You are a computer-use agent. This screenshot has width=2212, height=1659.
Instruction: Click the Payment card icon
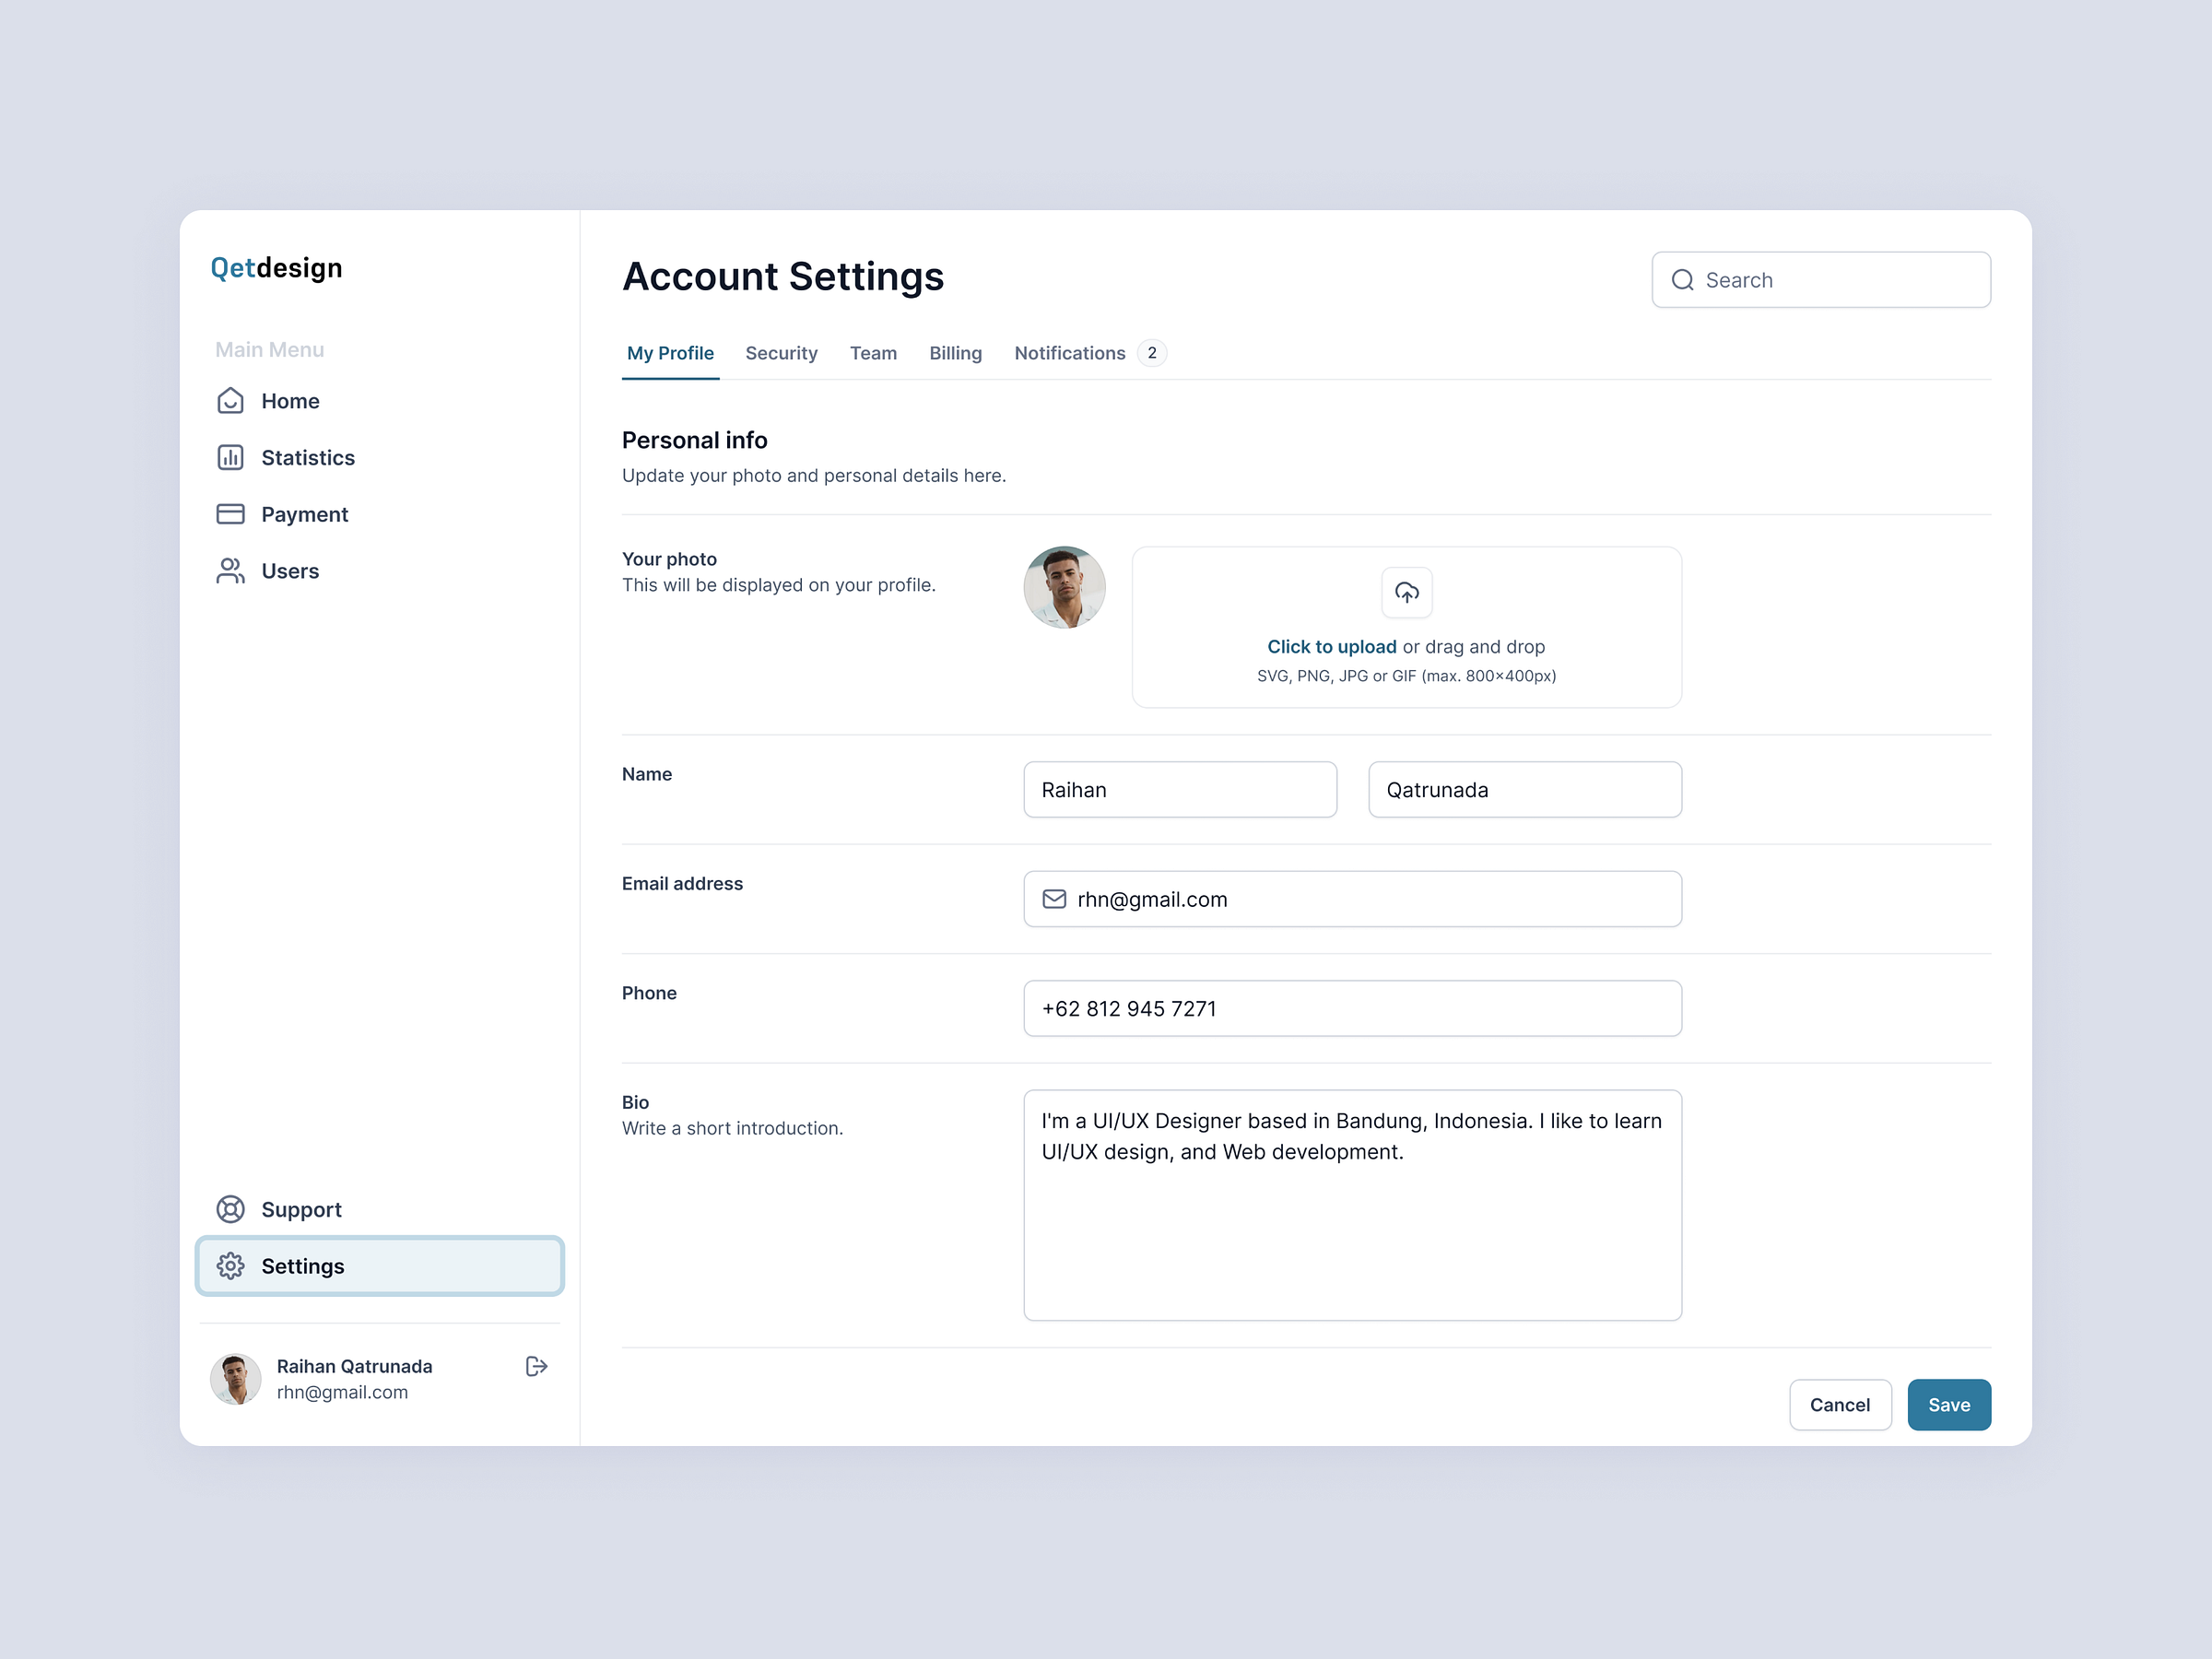tap(230, 513)
